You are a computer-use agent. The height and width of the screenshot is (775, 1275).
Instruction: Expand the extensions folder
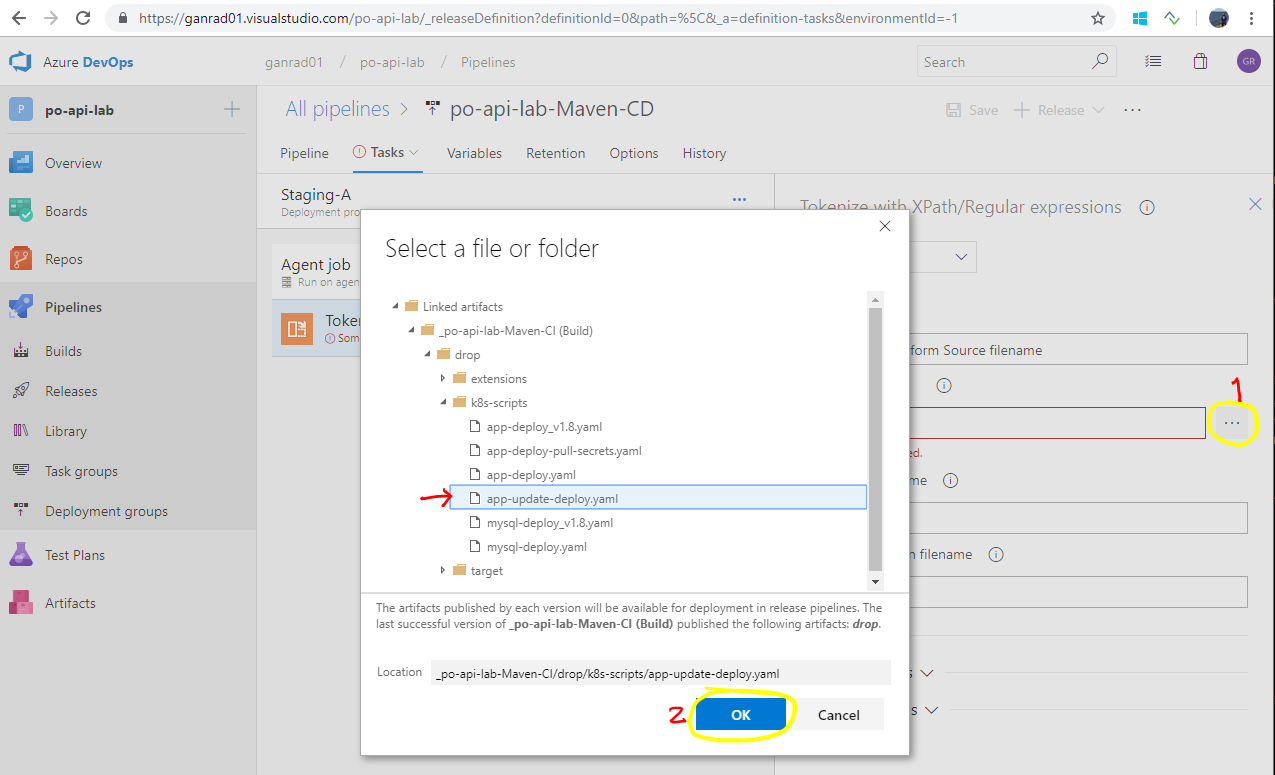click(444, 379)
